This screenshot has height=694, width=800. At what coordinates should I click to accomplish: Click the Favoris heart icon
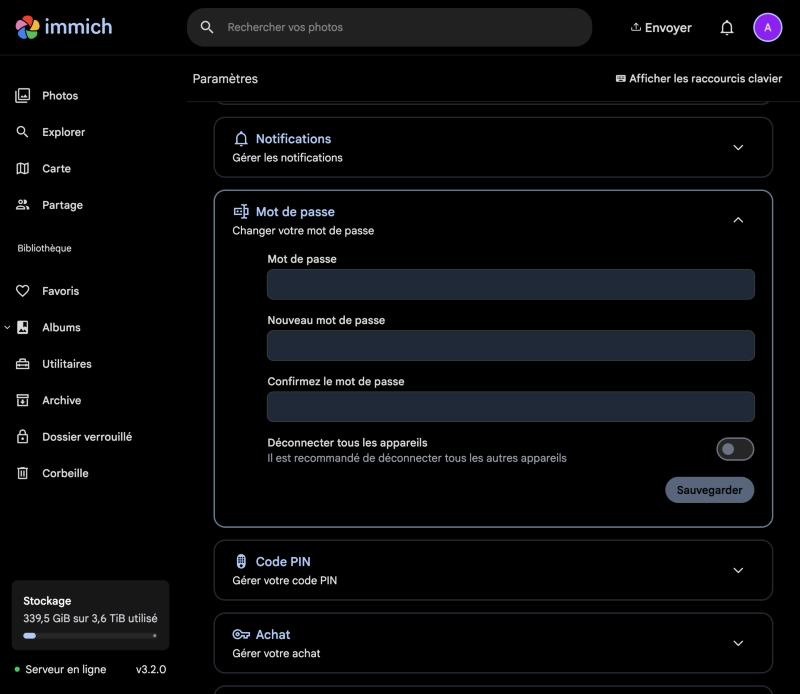(x=22, y=291)
